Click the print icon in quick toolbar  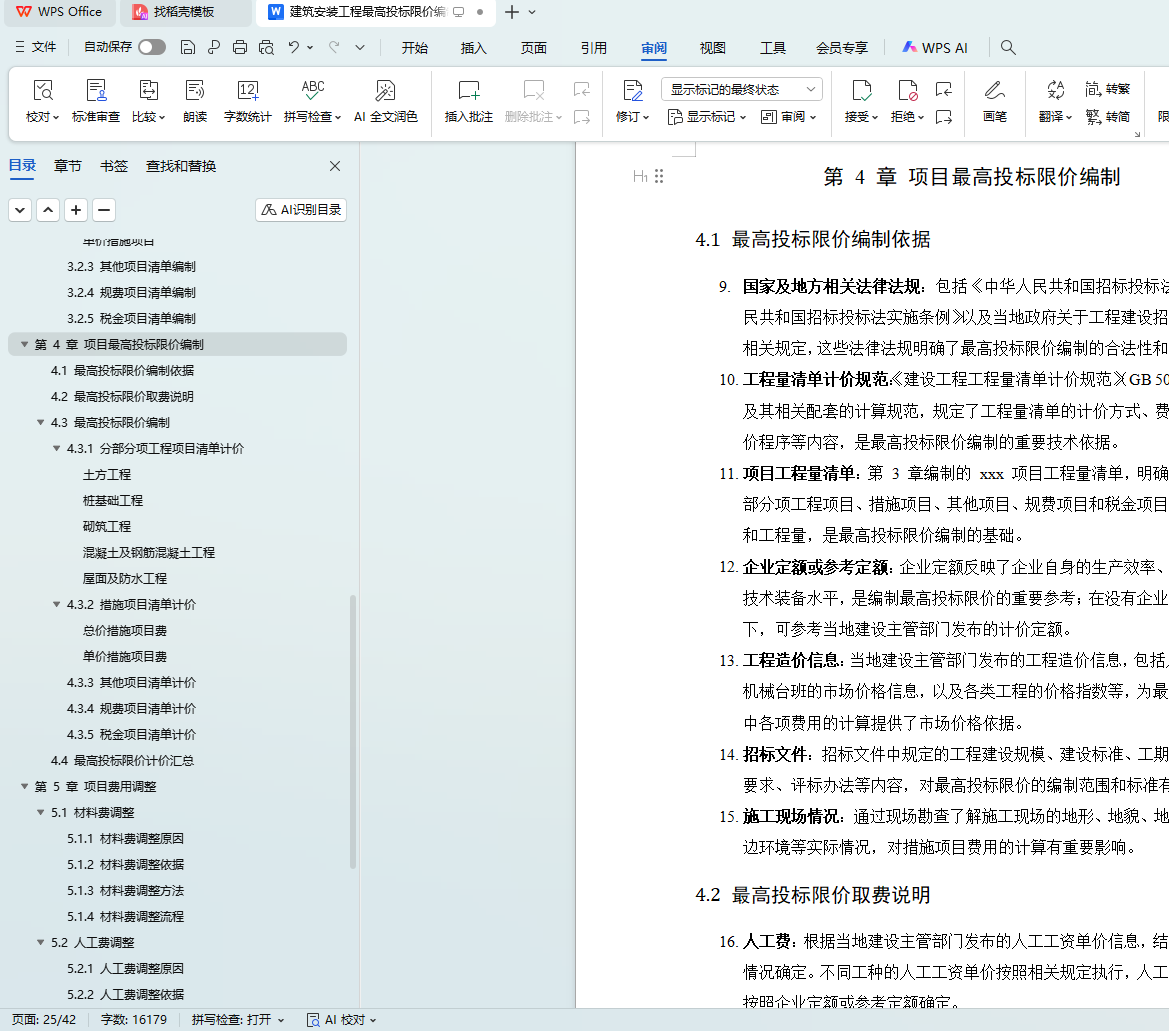coord(240,47)
